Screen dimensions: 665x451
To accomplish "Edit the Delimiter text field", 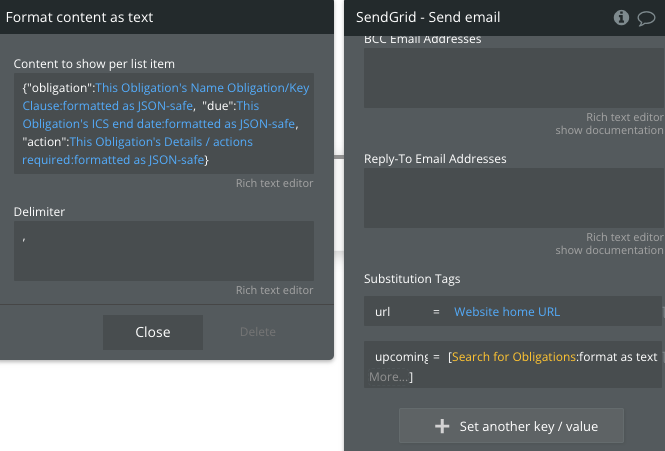I will [x=164, y=250].
